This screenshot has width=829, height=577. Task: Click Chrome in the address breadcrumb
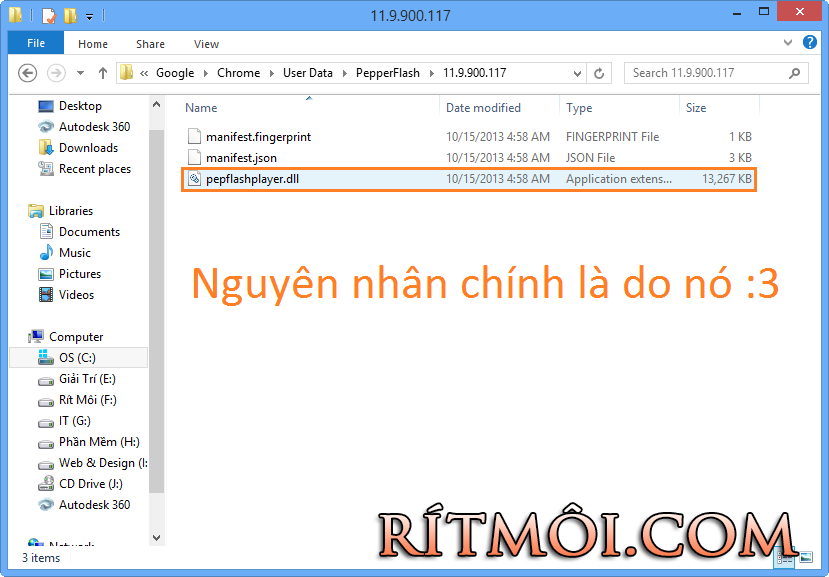point(238,73)
